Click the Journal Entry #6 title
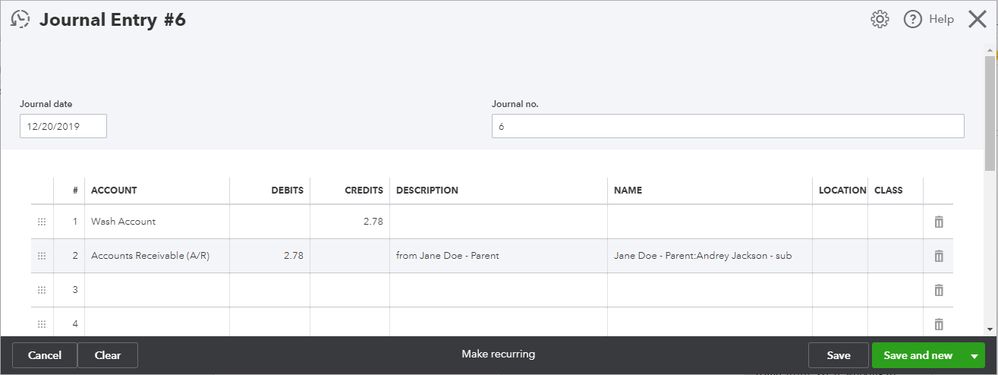 pyautogui.click(x=113, y=20)
